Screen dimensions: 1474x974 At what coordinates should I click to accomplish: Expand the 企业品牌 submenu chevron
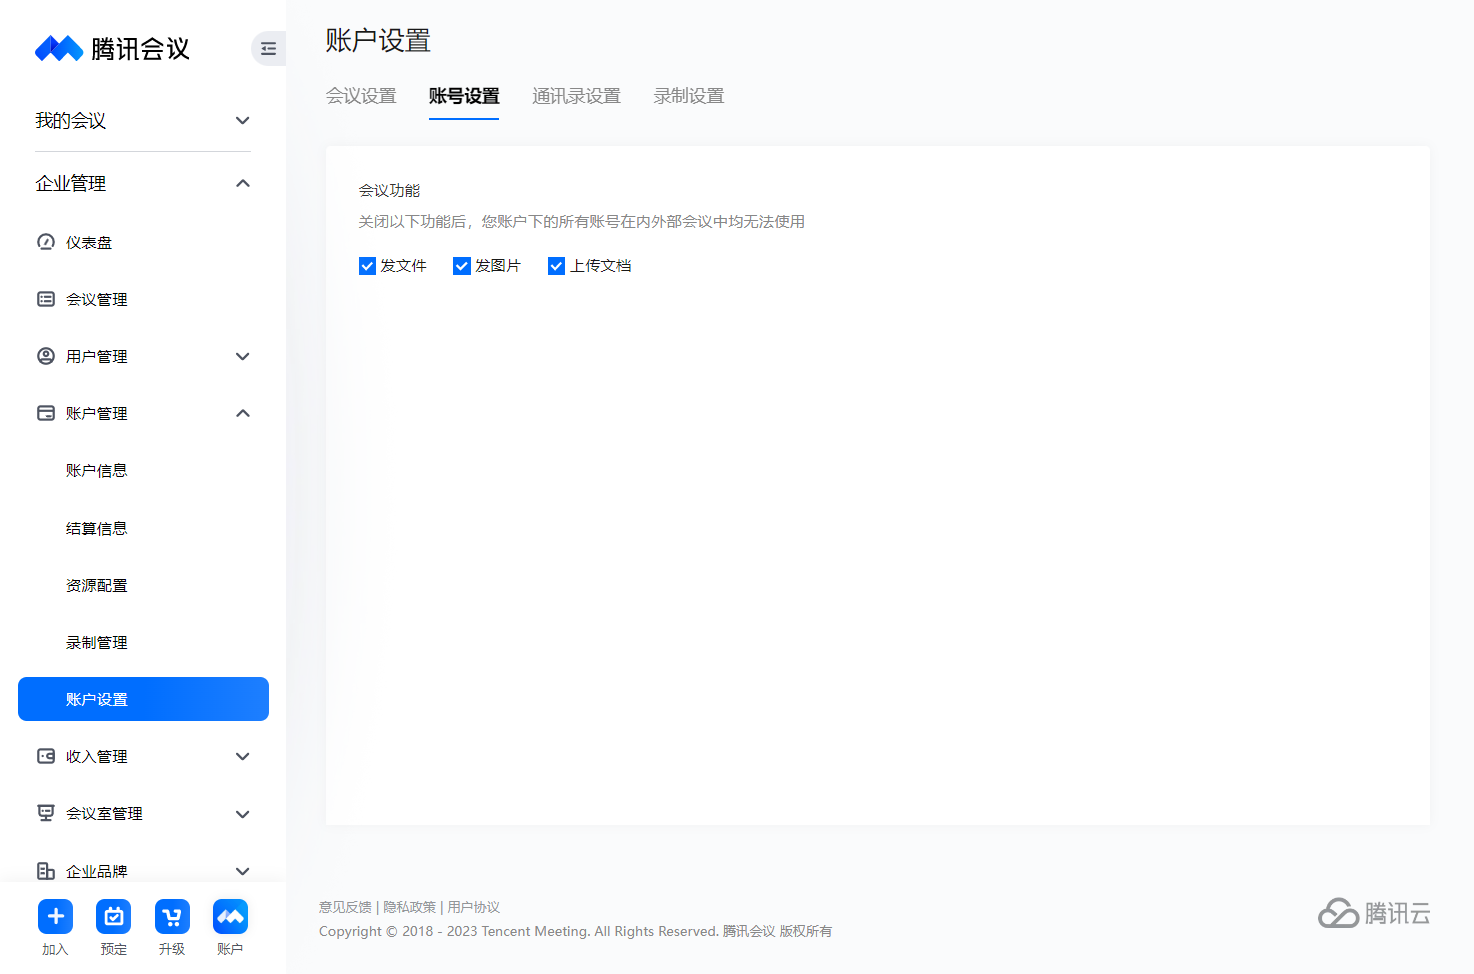[242, 871]
